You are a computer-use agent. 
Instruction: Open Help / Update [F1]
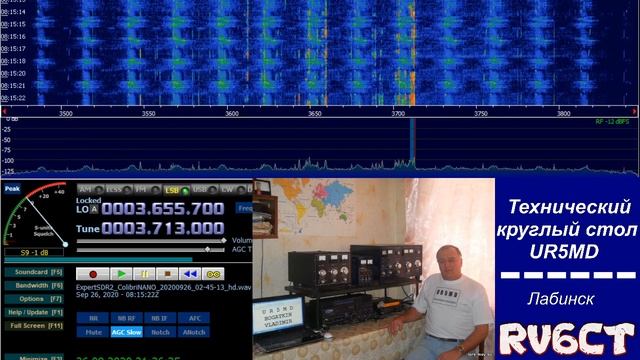click(x=34, y=312)
